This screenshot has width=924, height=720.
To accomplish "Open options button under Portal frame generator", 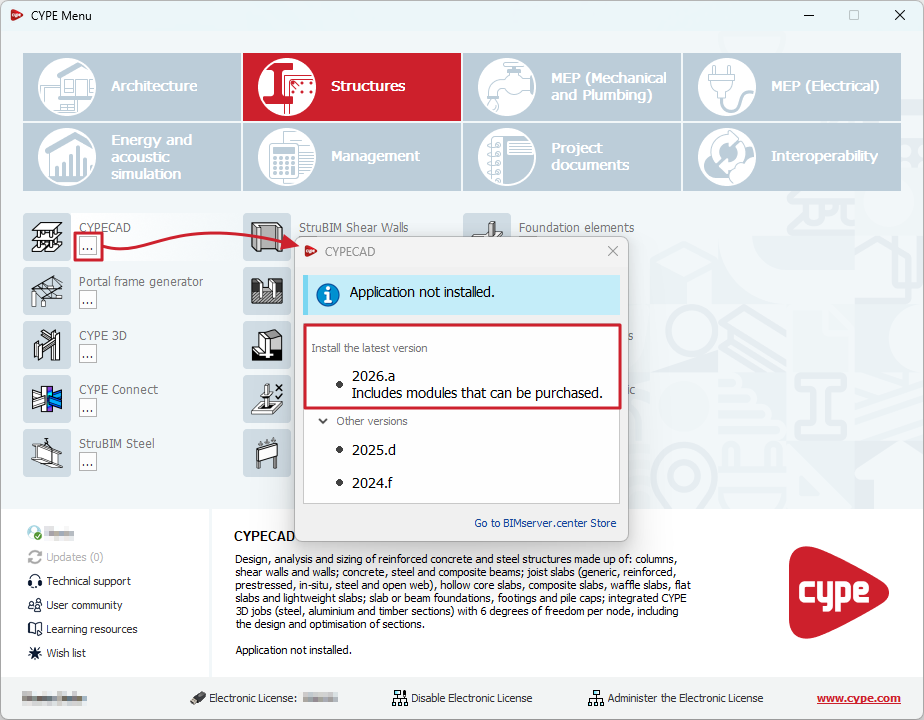I will (x=88, y=300).
